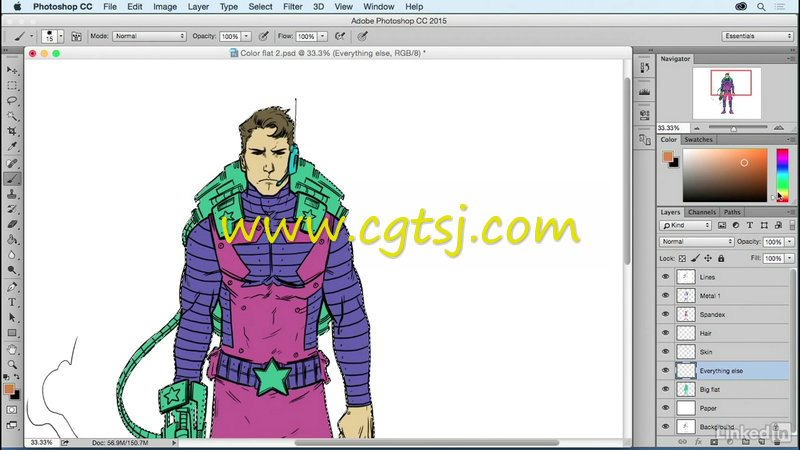800x450 pixels.
Task: Select the Paint Bucket tool
Action: tap(12, 240)
